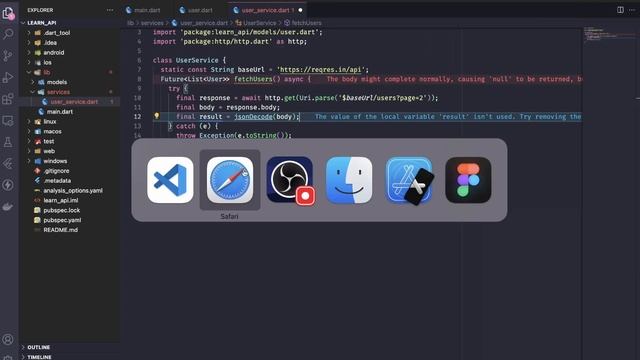
Task: Expand the macos folder
Action: (52, 131)
